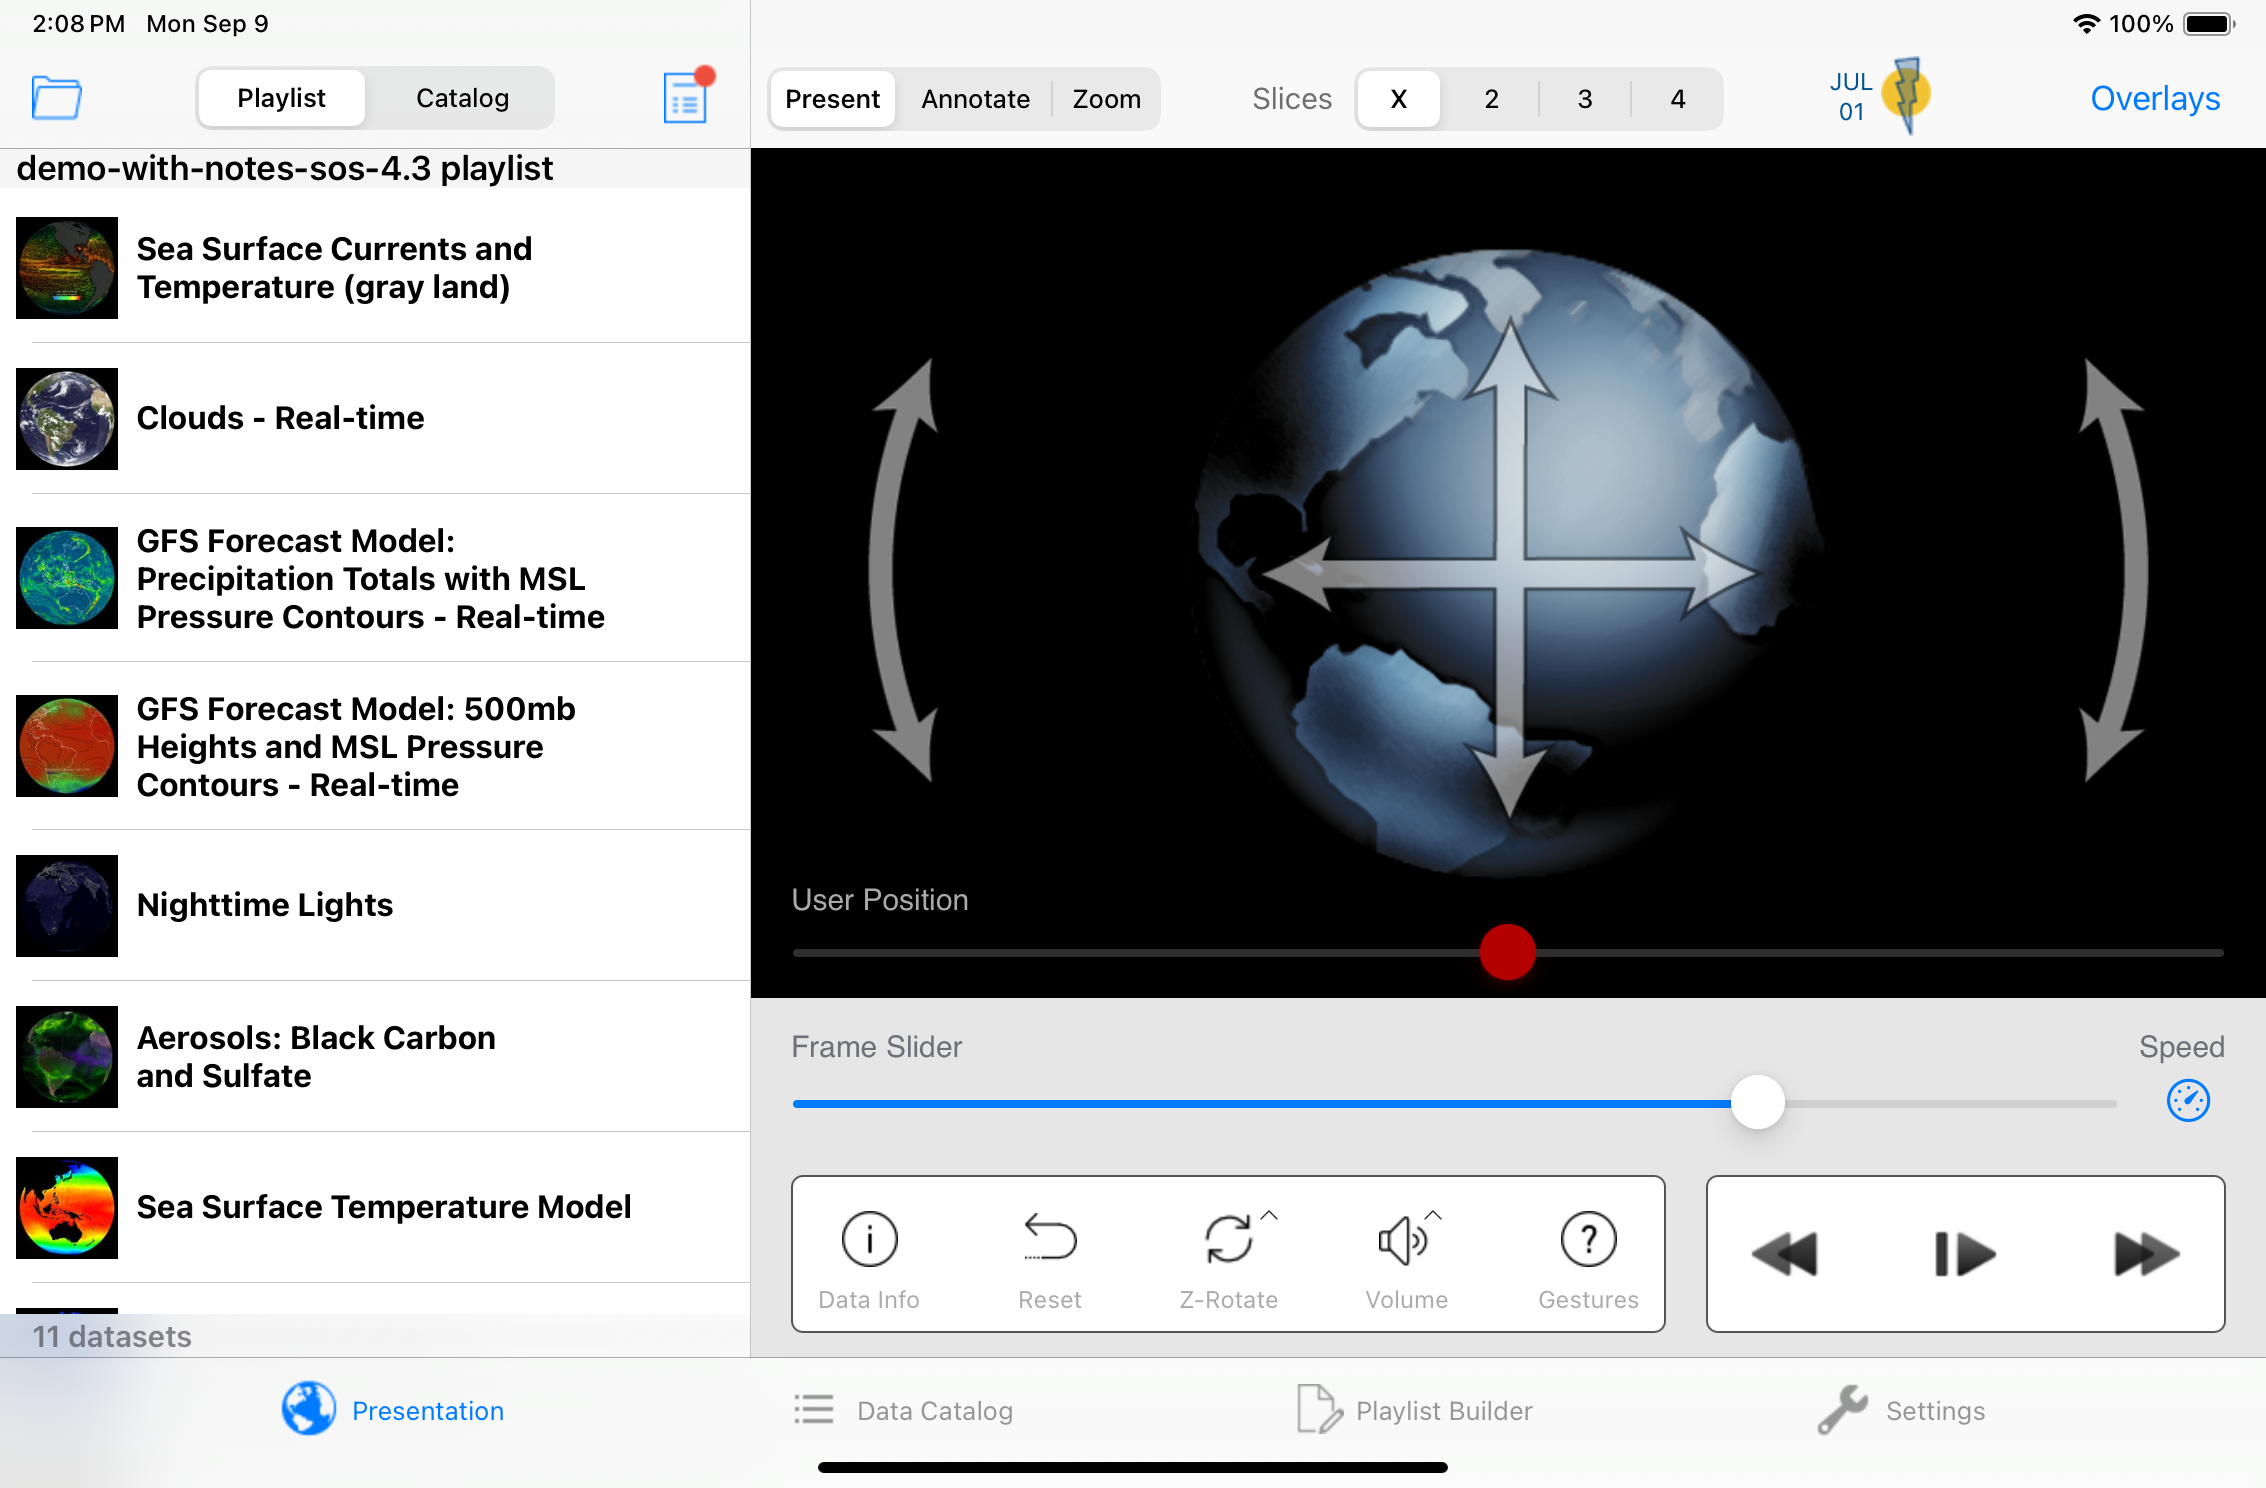Set Slices to 3
Viewport: 2266px width, 1488px height.
[x=1585, y=99]
